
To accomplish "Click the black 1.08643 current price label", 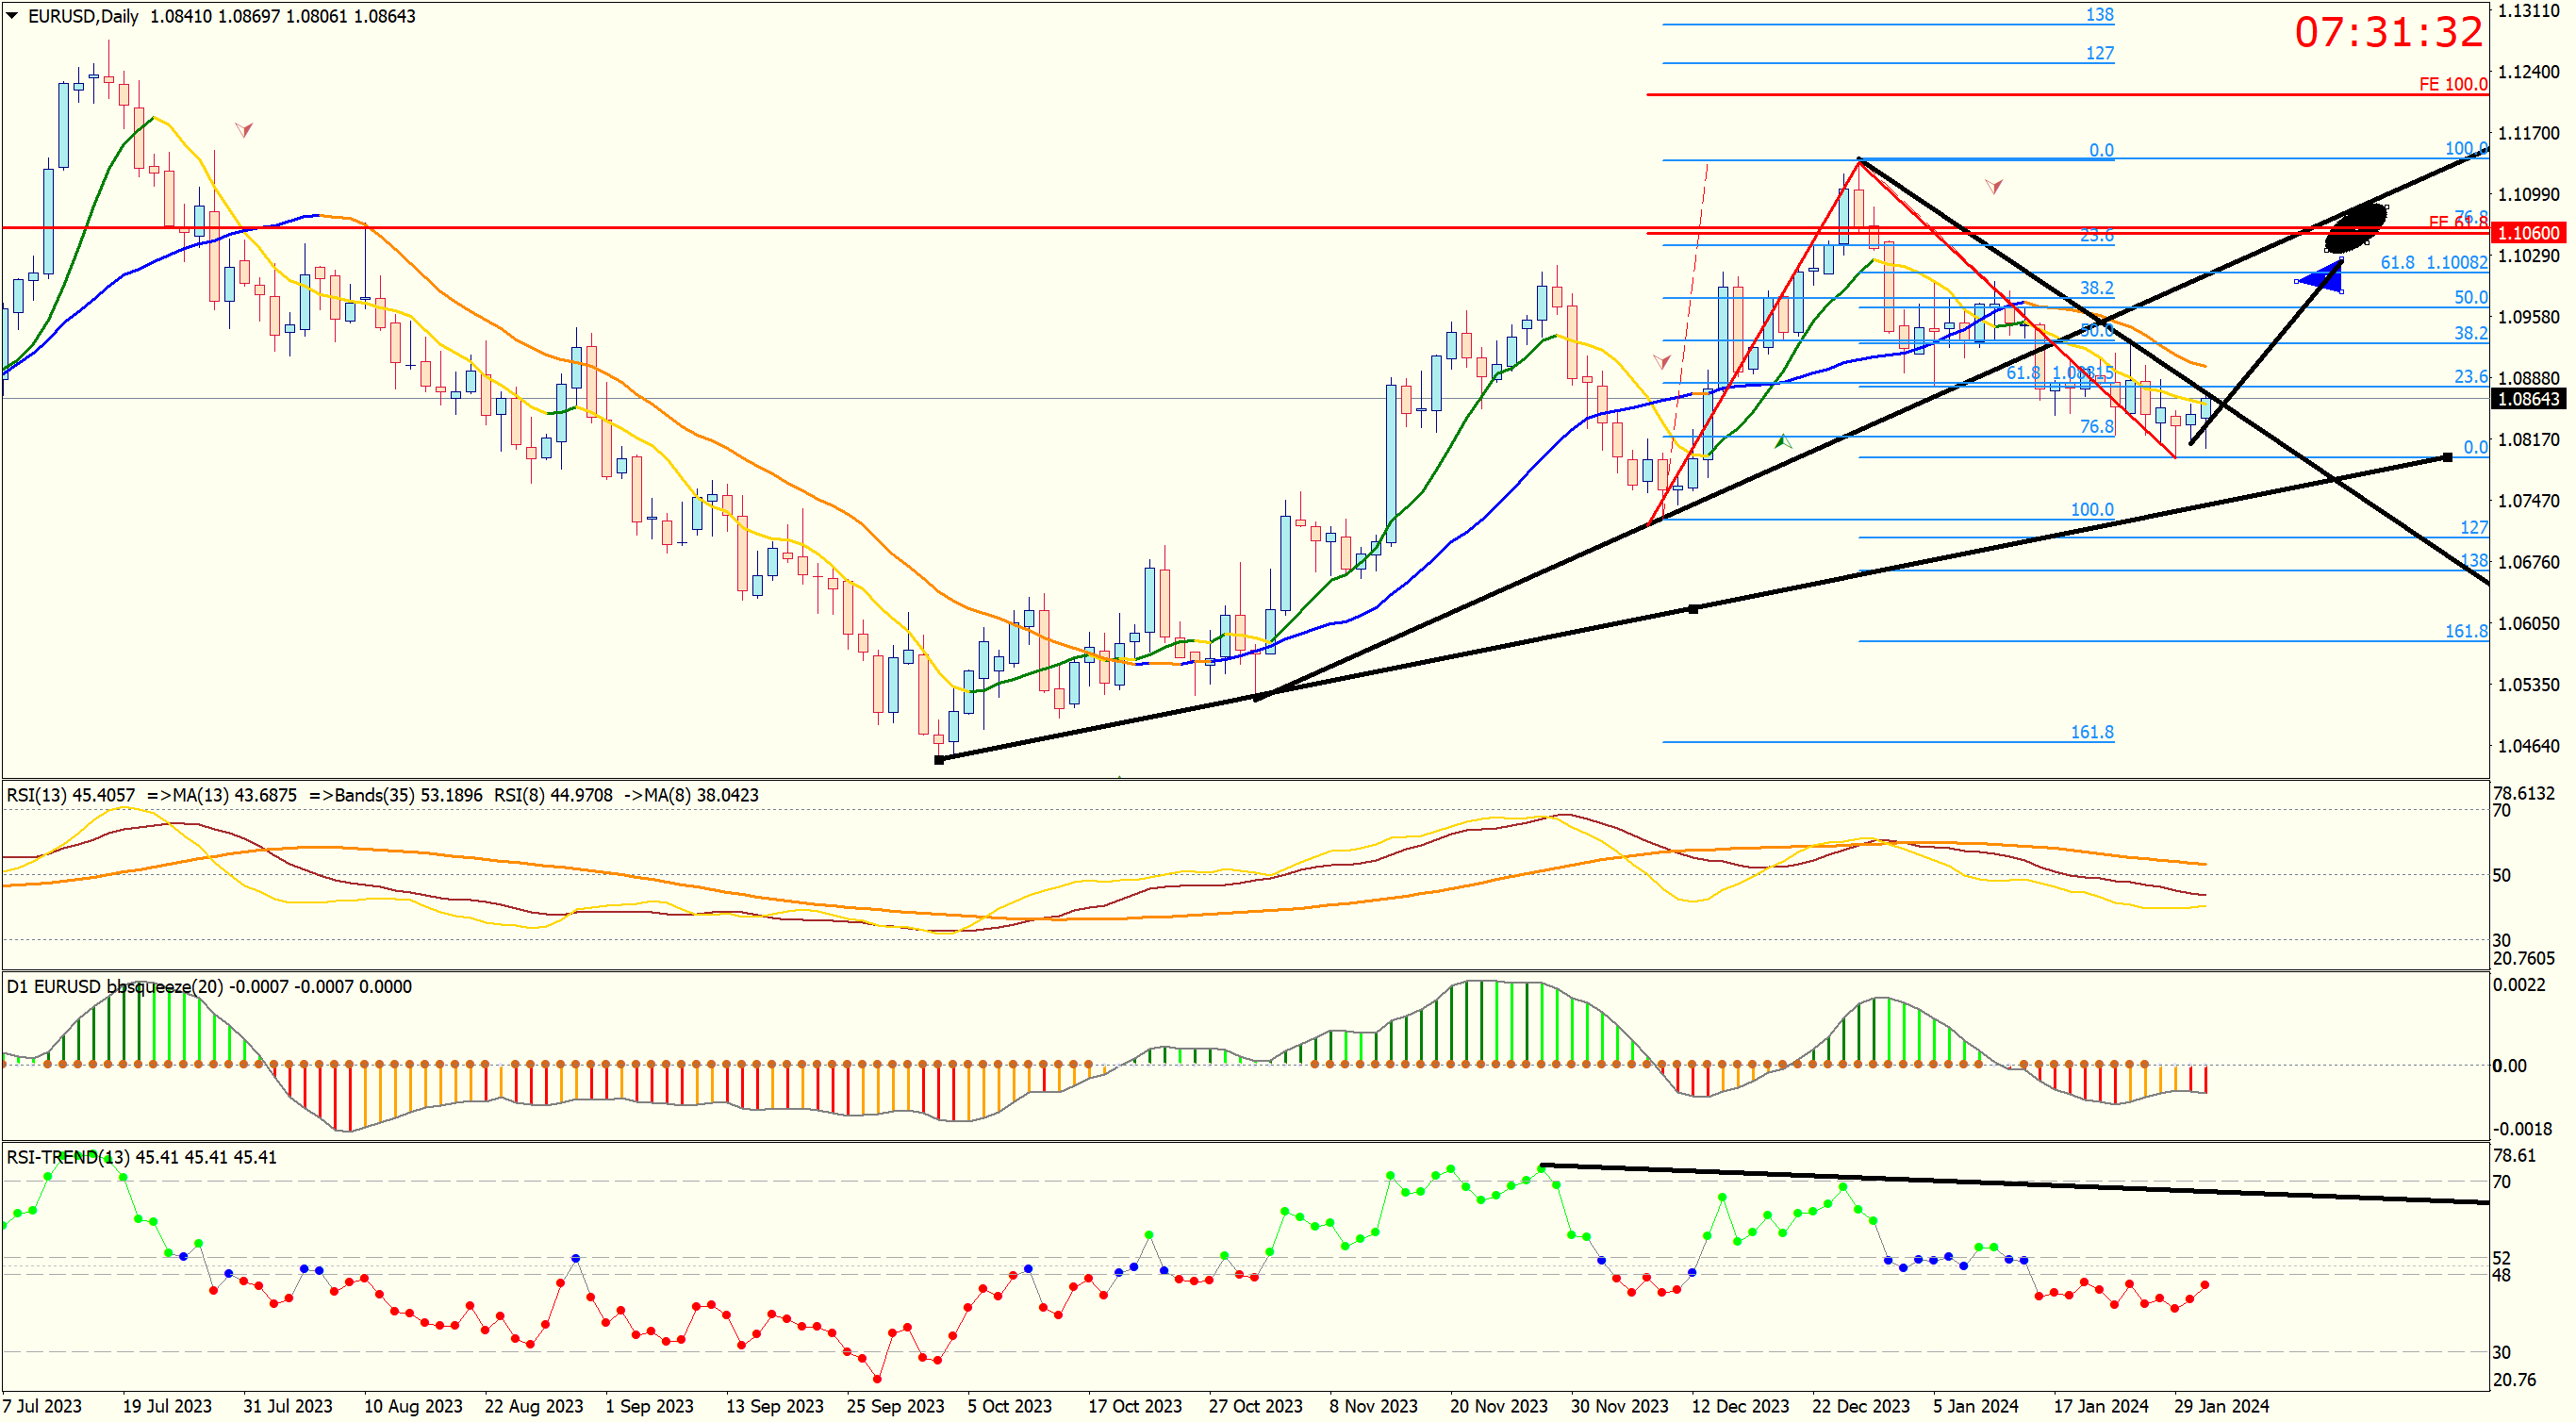I will (x=2528, y=399).
